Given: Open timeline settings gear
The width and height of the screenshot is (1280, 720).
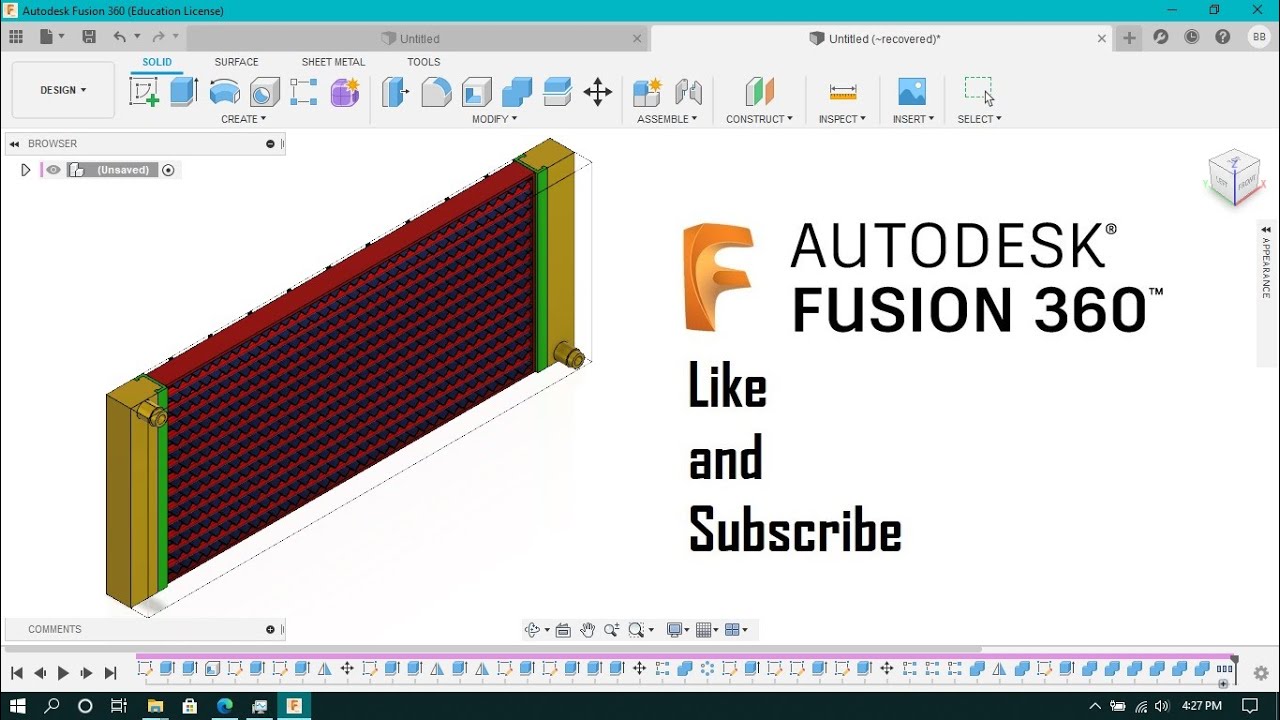Looking at the screenshot, I should pos(1261,673).
